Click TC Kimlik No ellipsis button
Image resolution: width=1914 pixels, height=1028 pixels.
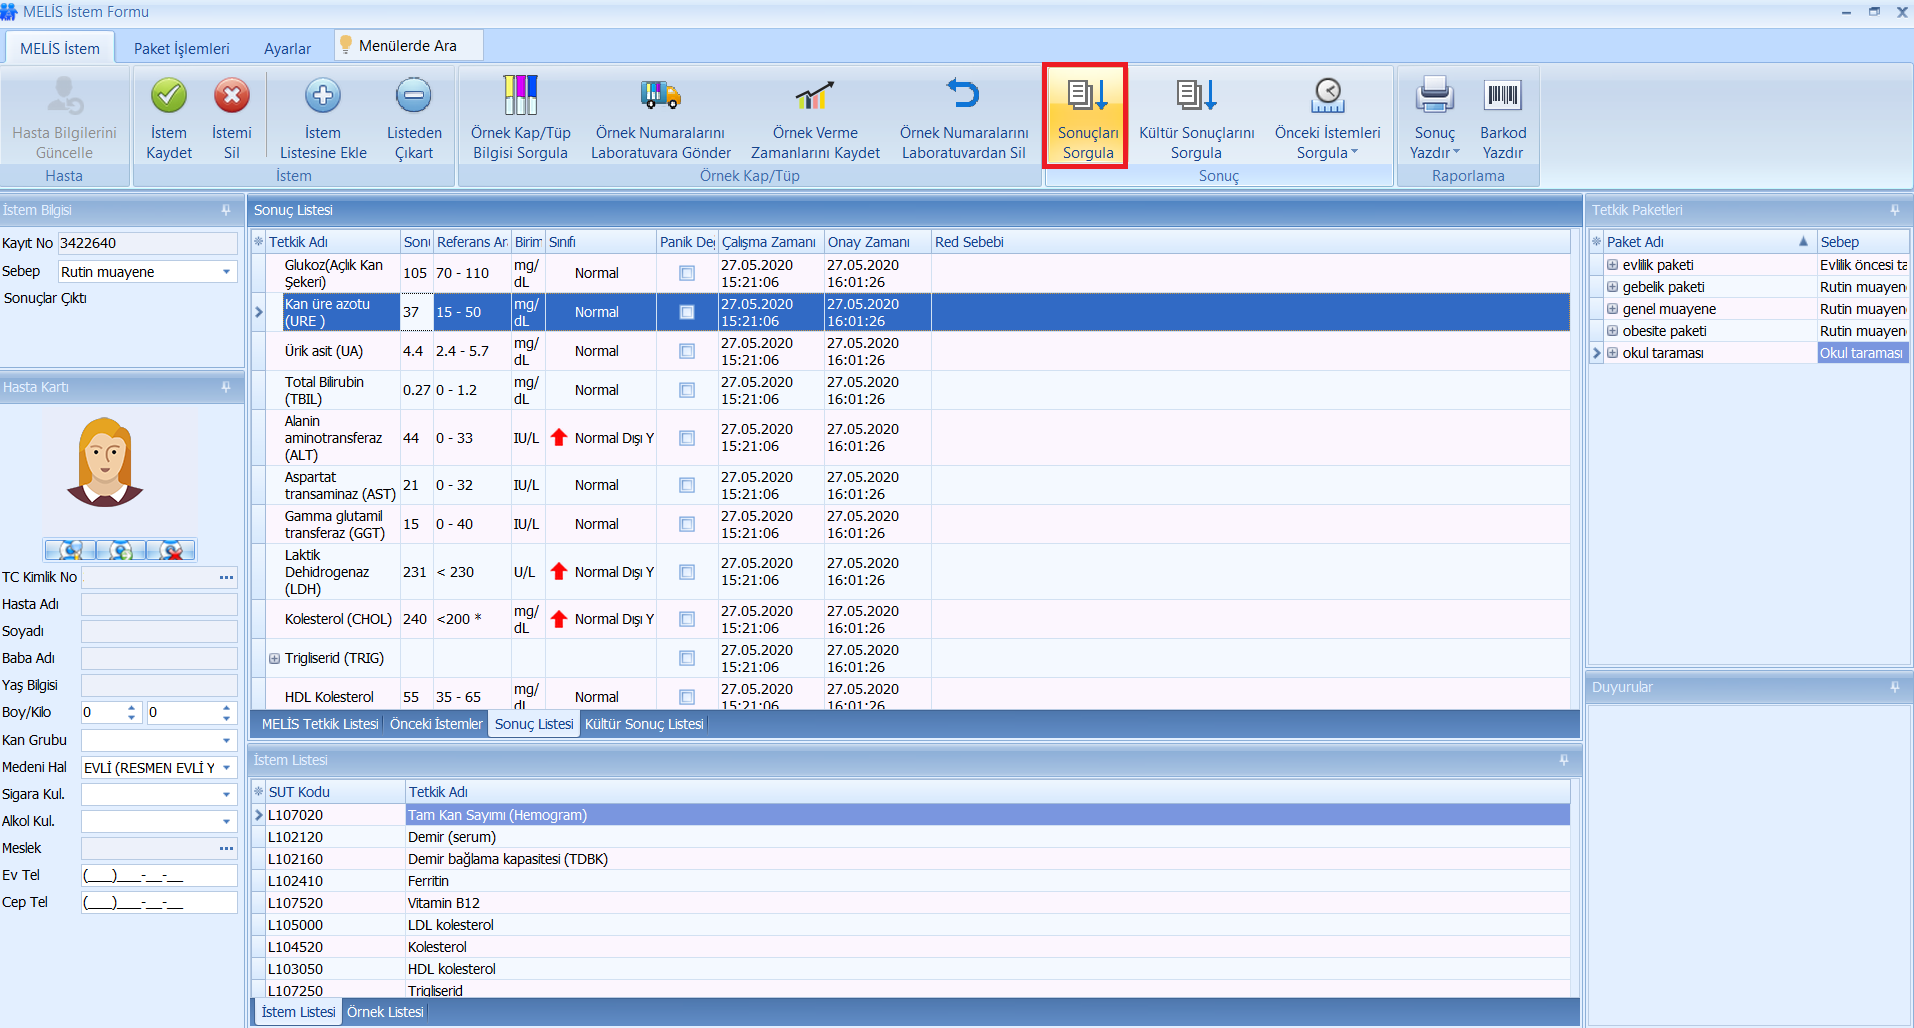coord(227,577)
